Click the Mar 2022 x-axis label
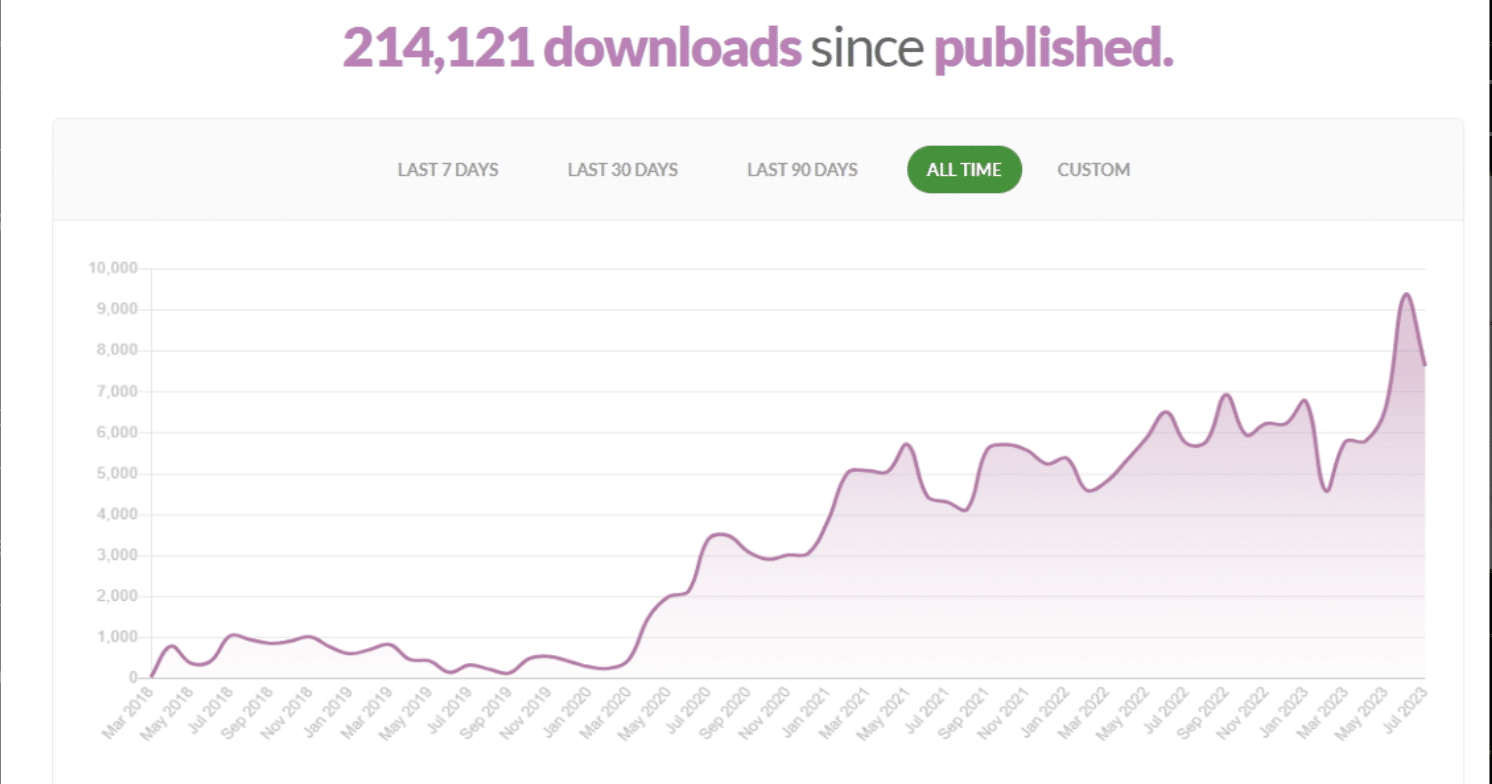Image resolution: width=1492 pixels, height=784 pixels. (1082, 712)
